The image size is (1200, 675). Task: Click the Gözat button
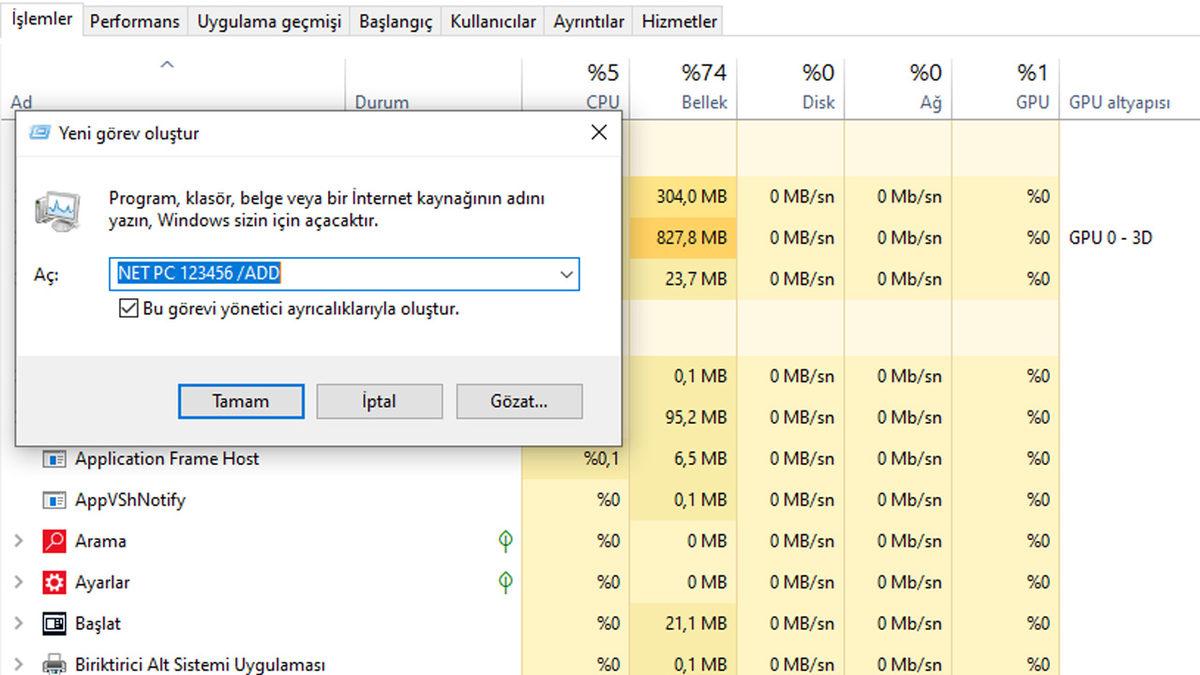coord(519,401)
